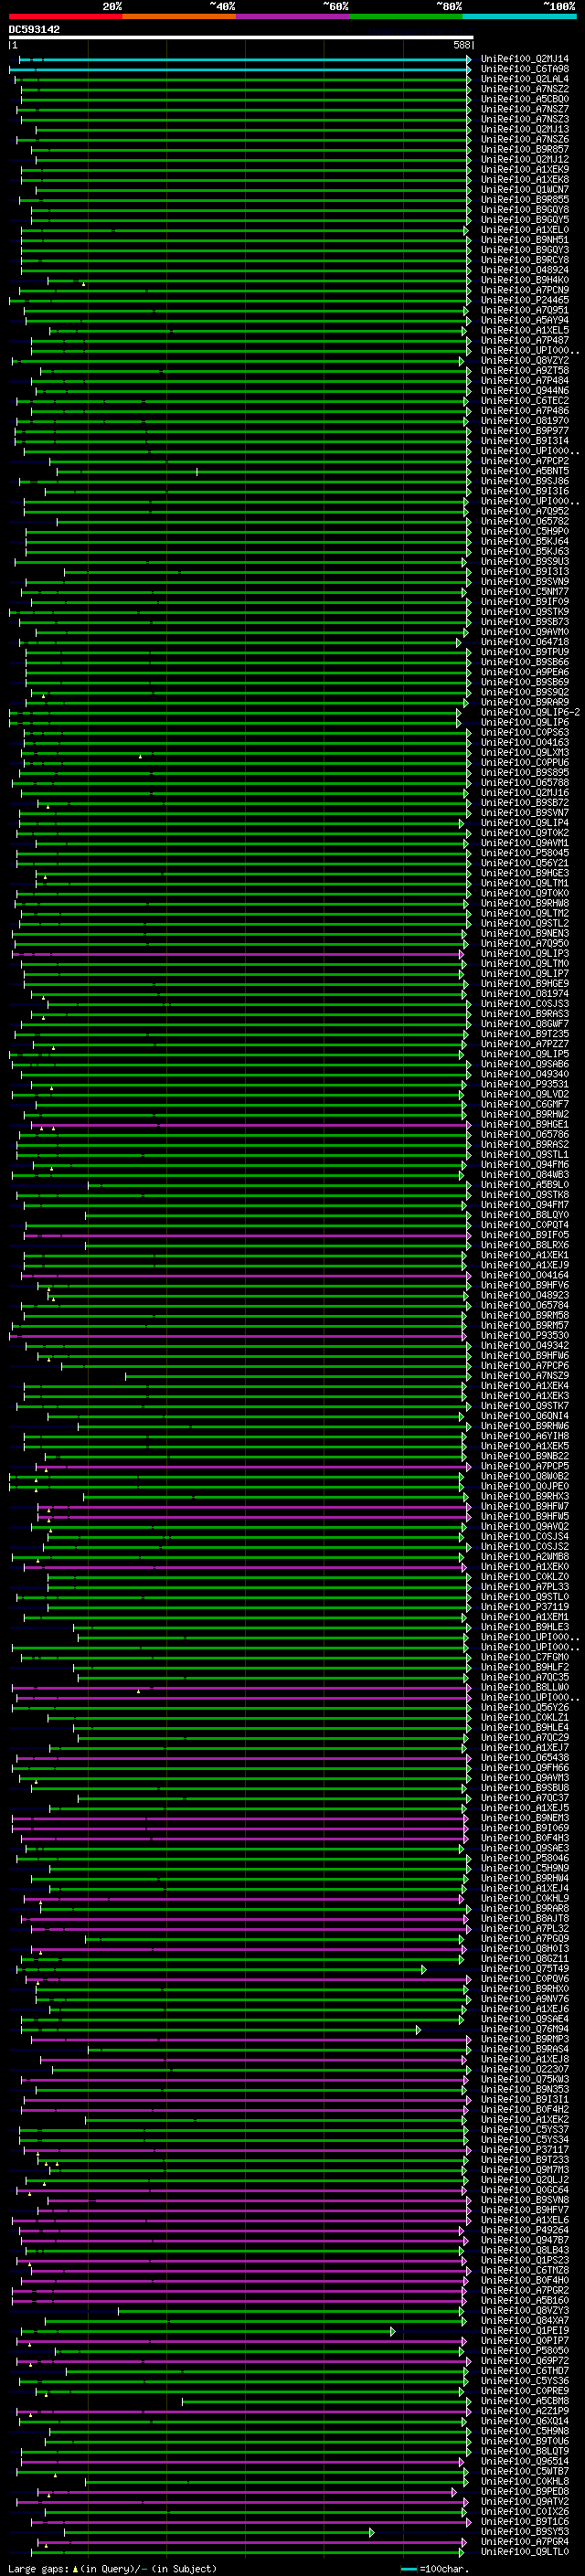This screenshot has width=585, height=2576.
Task: Click hit label UniRef100_B9T235
Action: click(x=525, y=1034)
